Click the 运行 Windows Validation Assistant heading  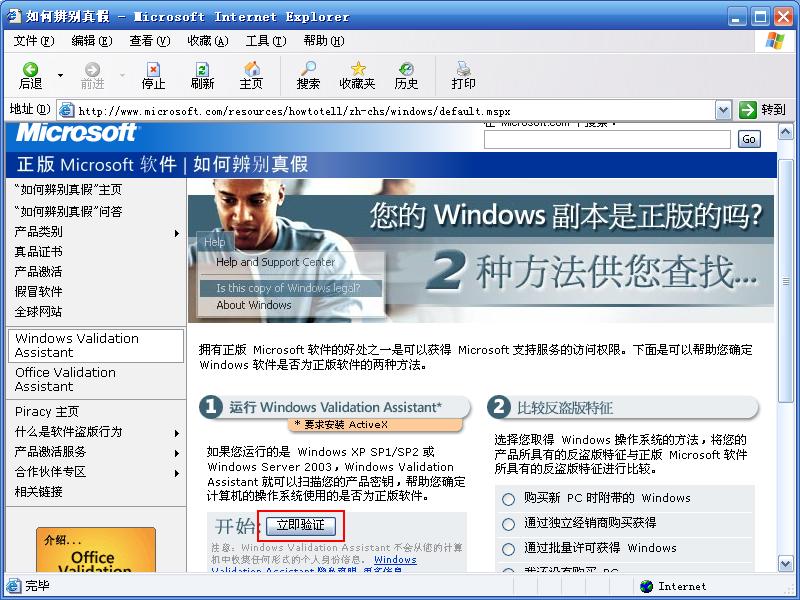335,407
